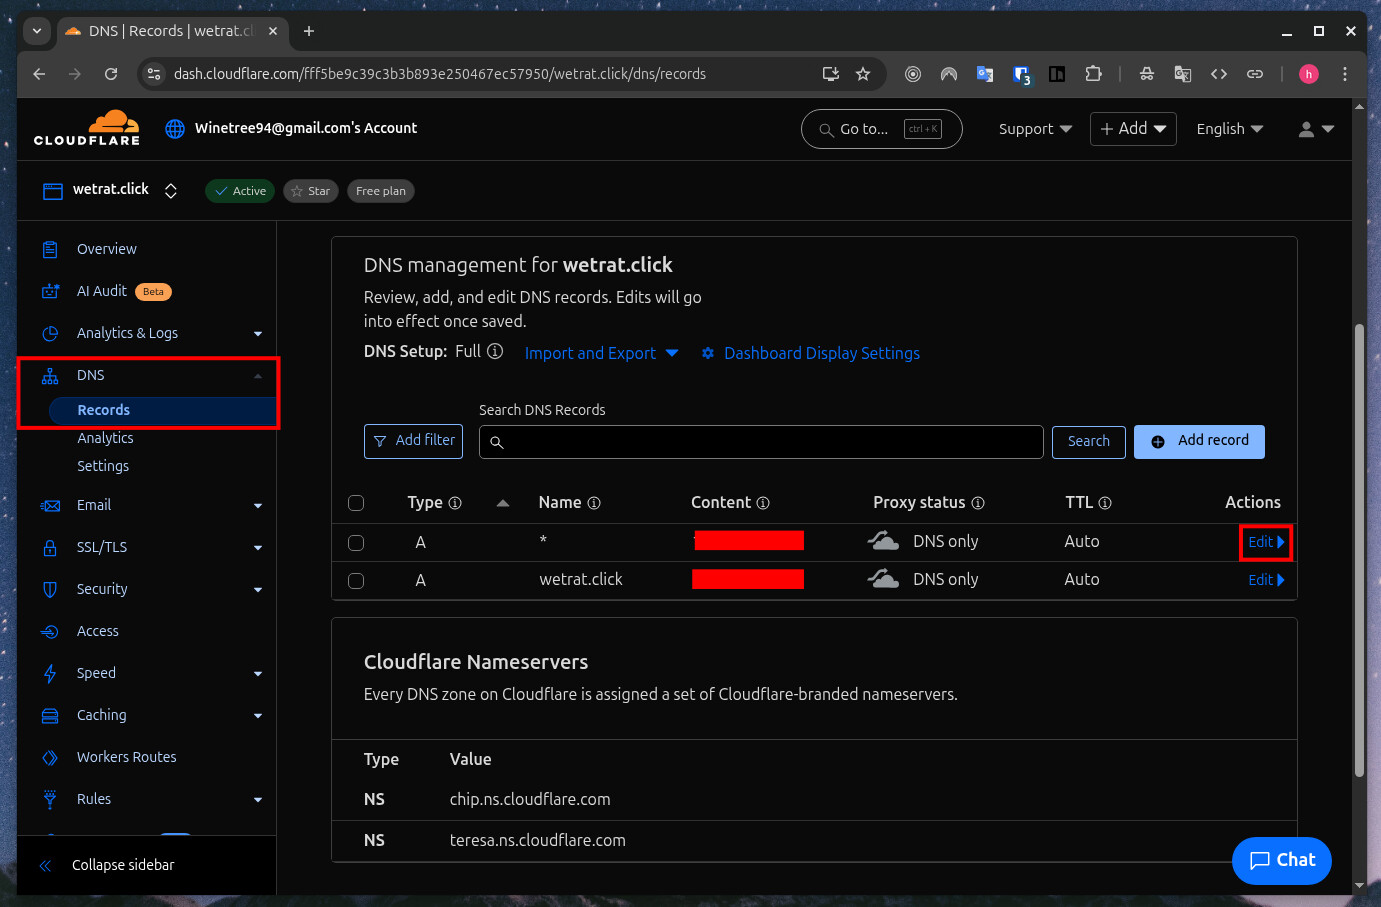Click the TTL column info icon
The height and width of the screenshot is (907, 1381).
tap(1105, 503)
